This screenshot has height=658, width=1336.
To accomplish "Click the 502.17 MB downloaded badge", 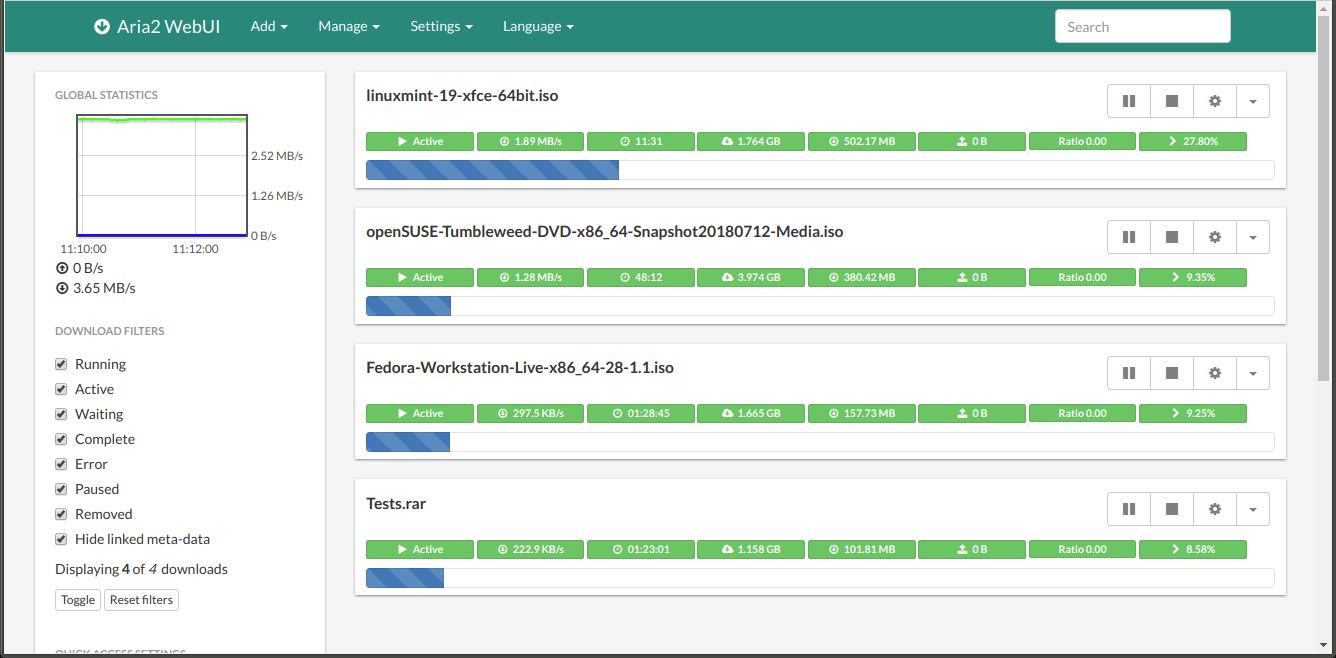I will click(861, 141).
